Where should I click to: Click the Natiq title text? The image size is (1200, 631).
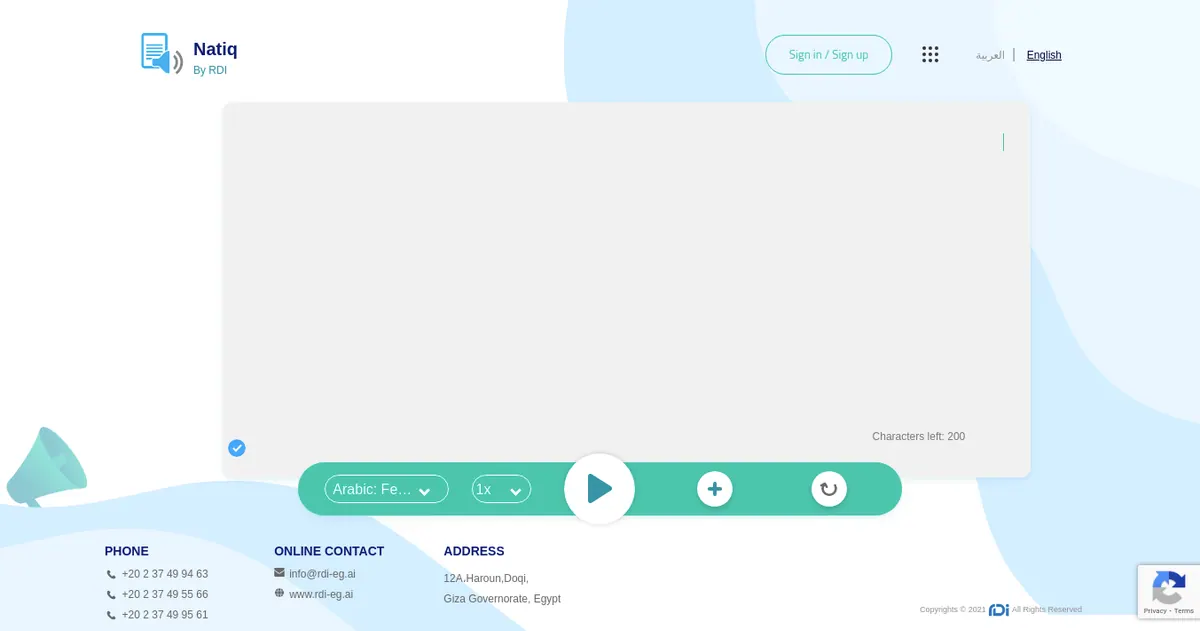pyautogui.click(x=215, y=49)
